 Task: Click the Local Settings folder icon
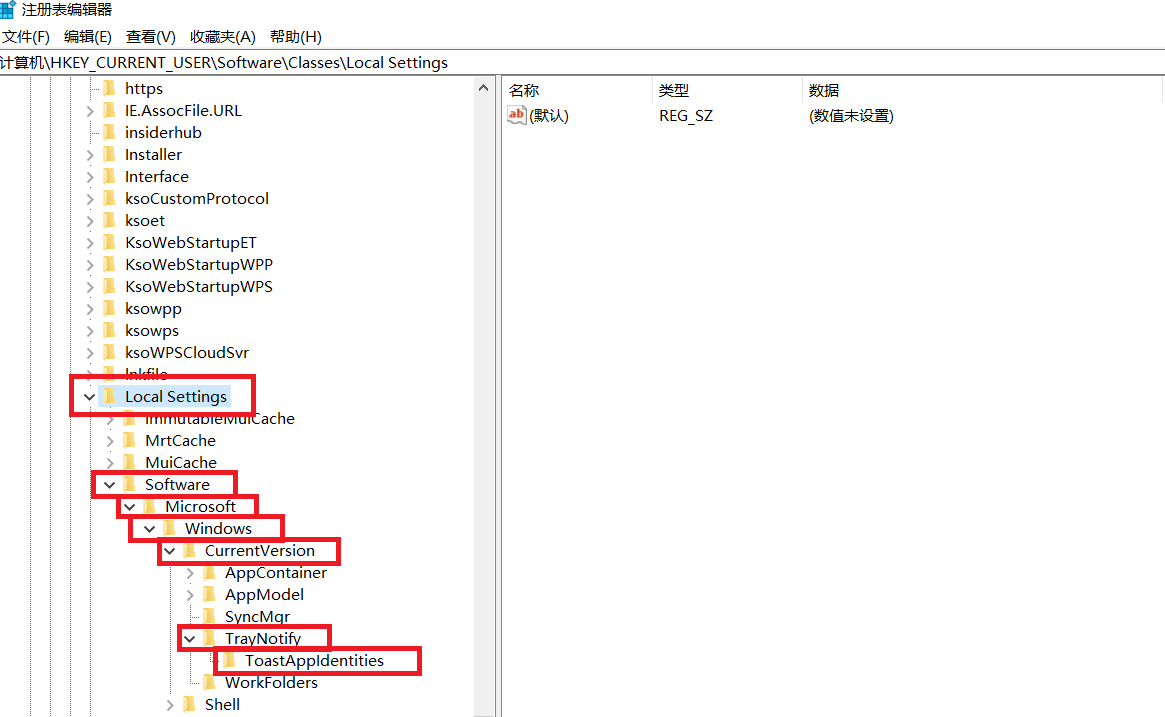(x=109, y=396)
